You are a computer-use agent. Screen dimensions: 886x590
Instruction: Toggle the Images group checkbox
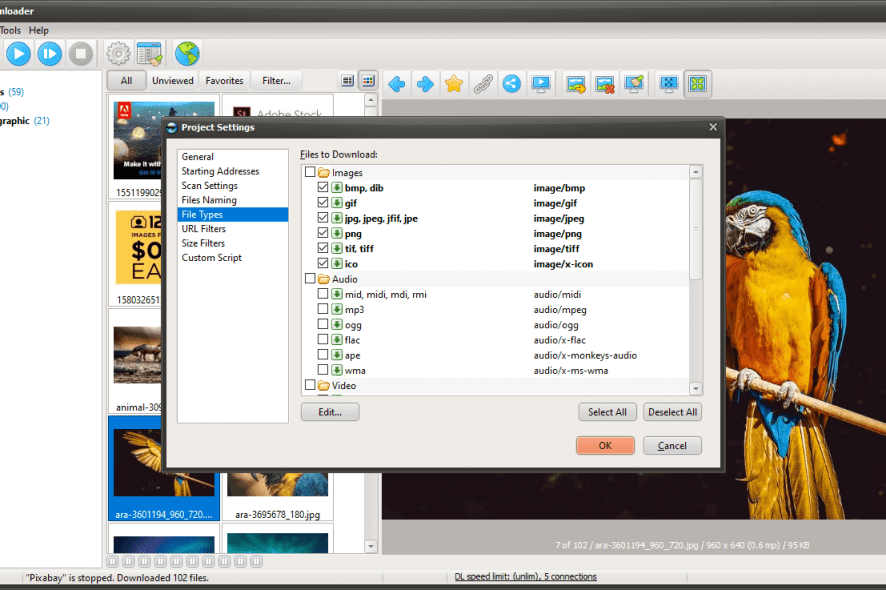click(x=310, y=172)
